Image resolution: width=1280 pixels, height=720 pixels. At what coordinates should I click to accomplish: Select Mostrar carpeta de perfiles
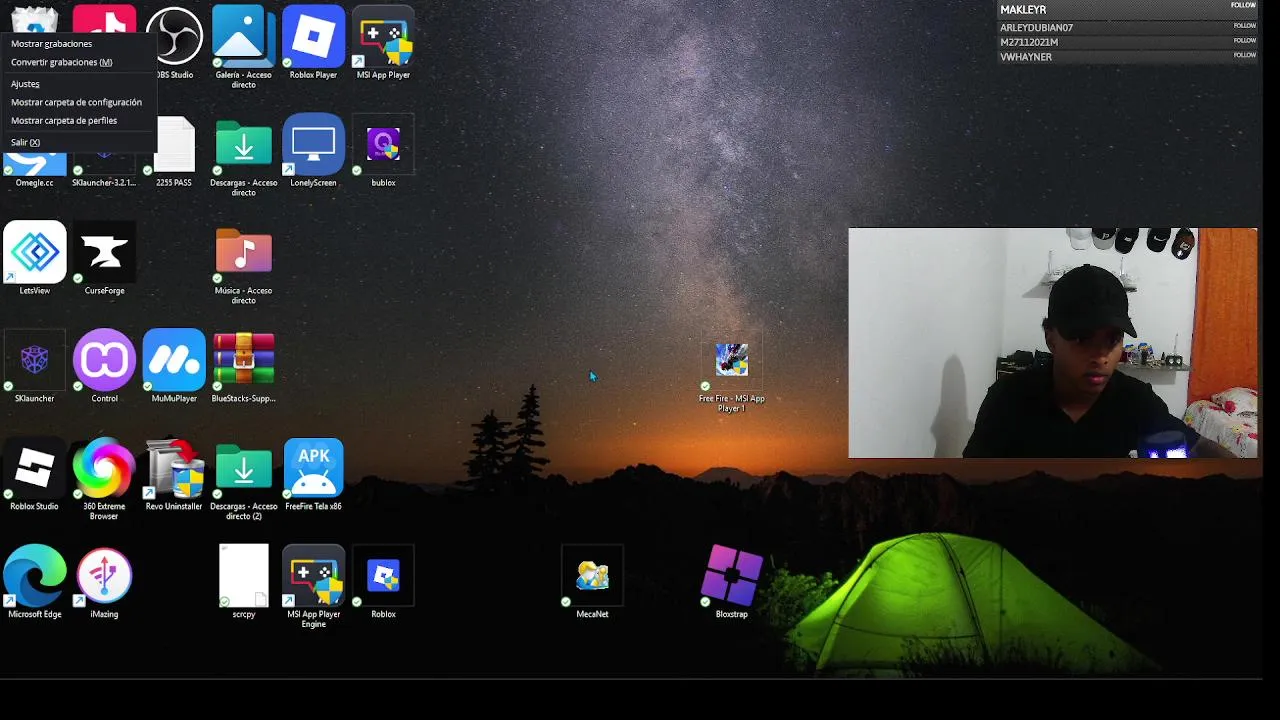coord(64,120)
